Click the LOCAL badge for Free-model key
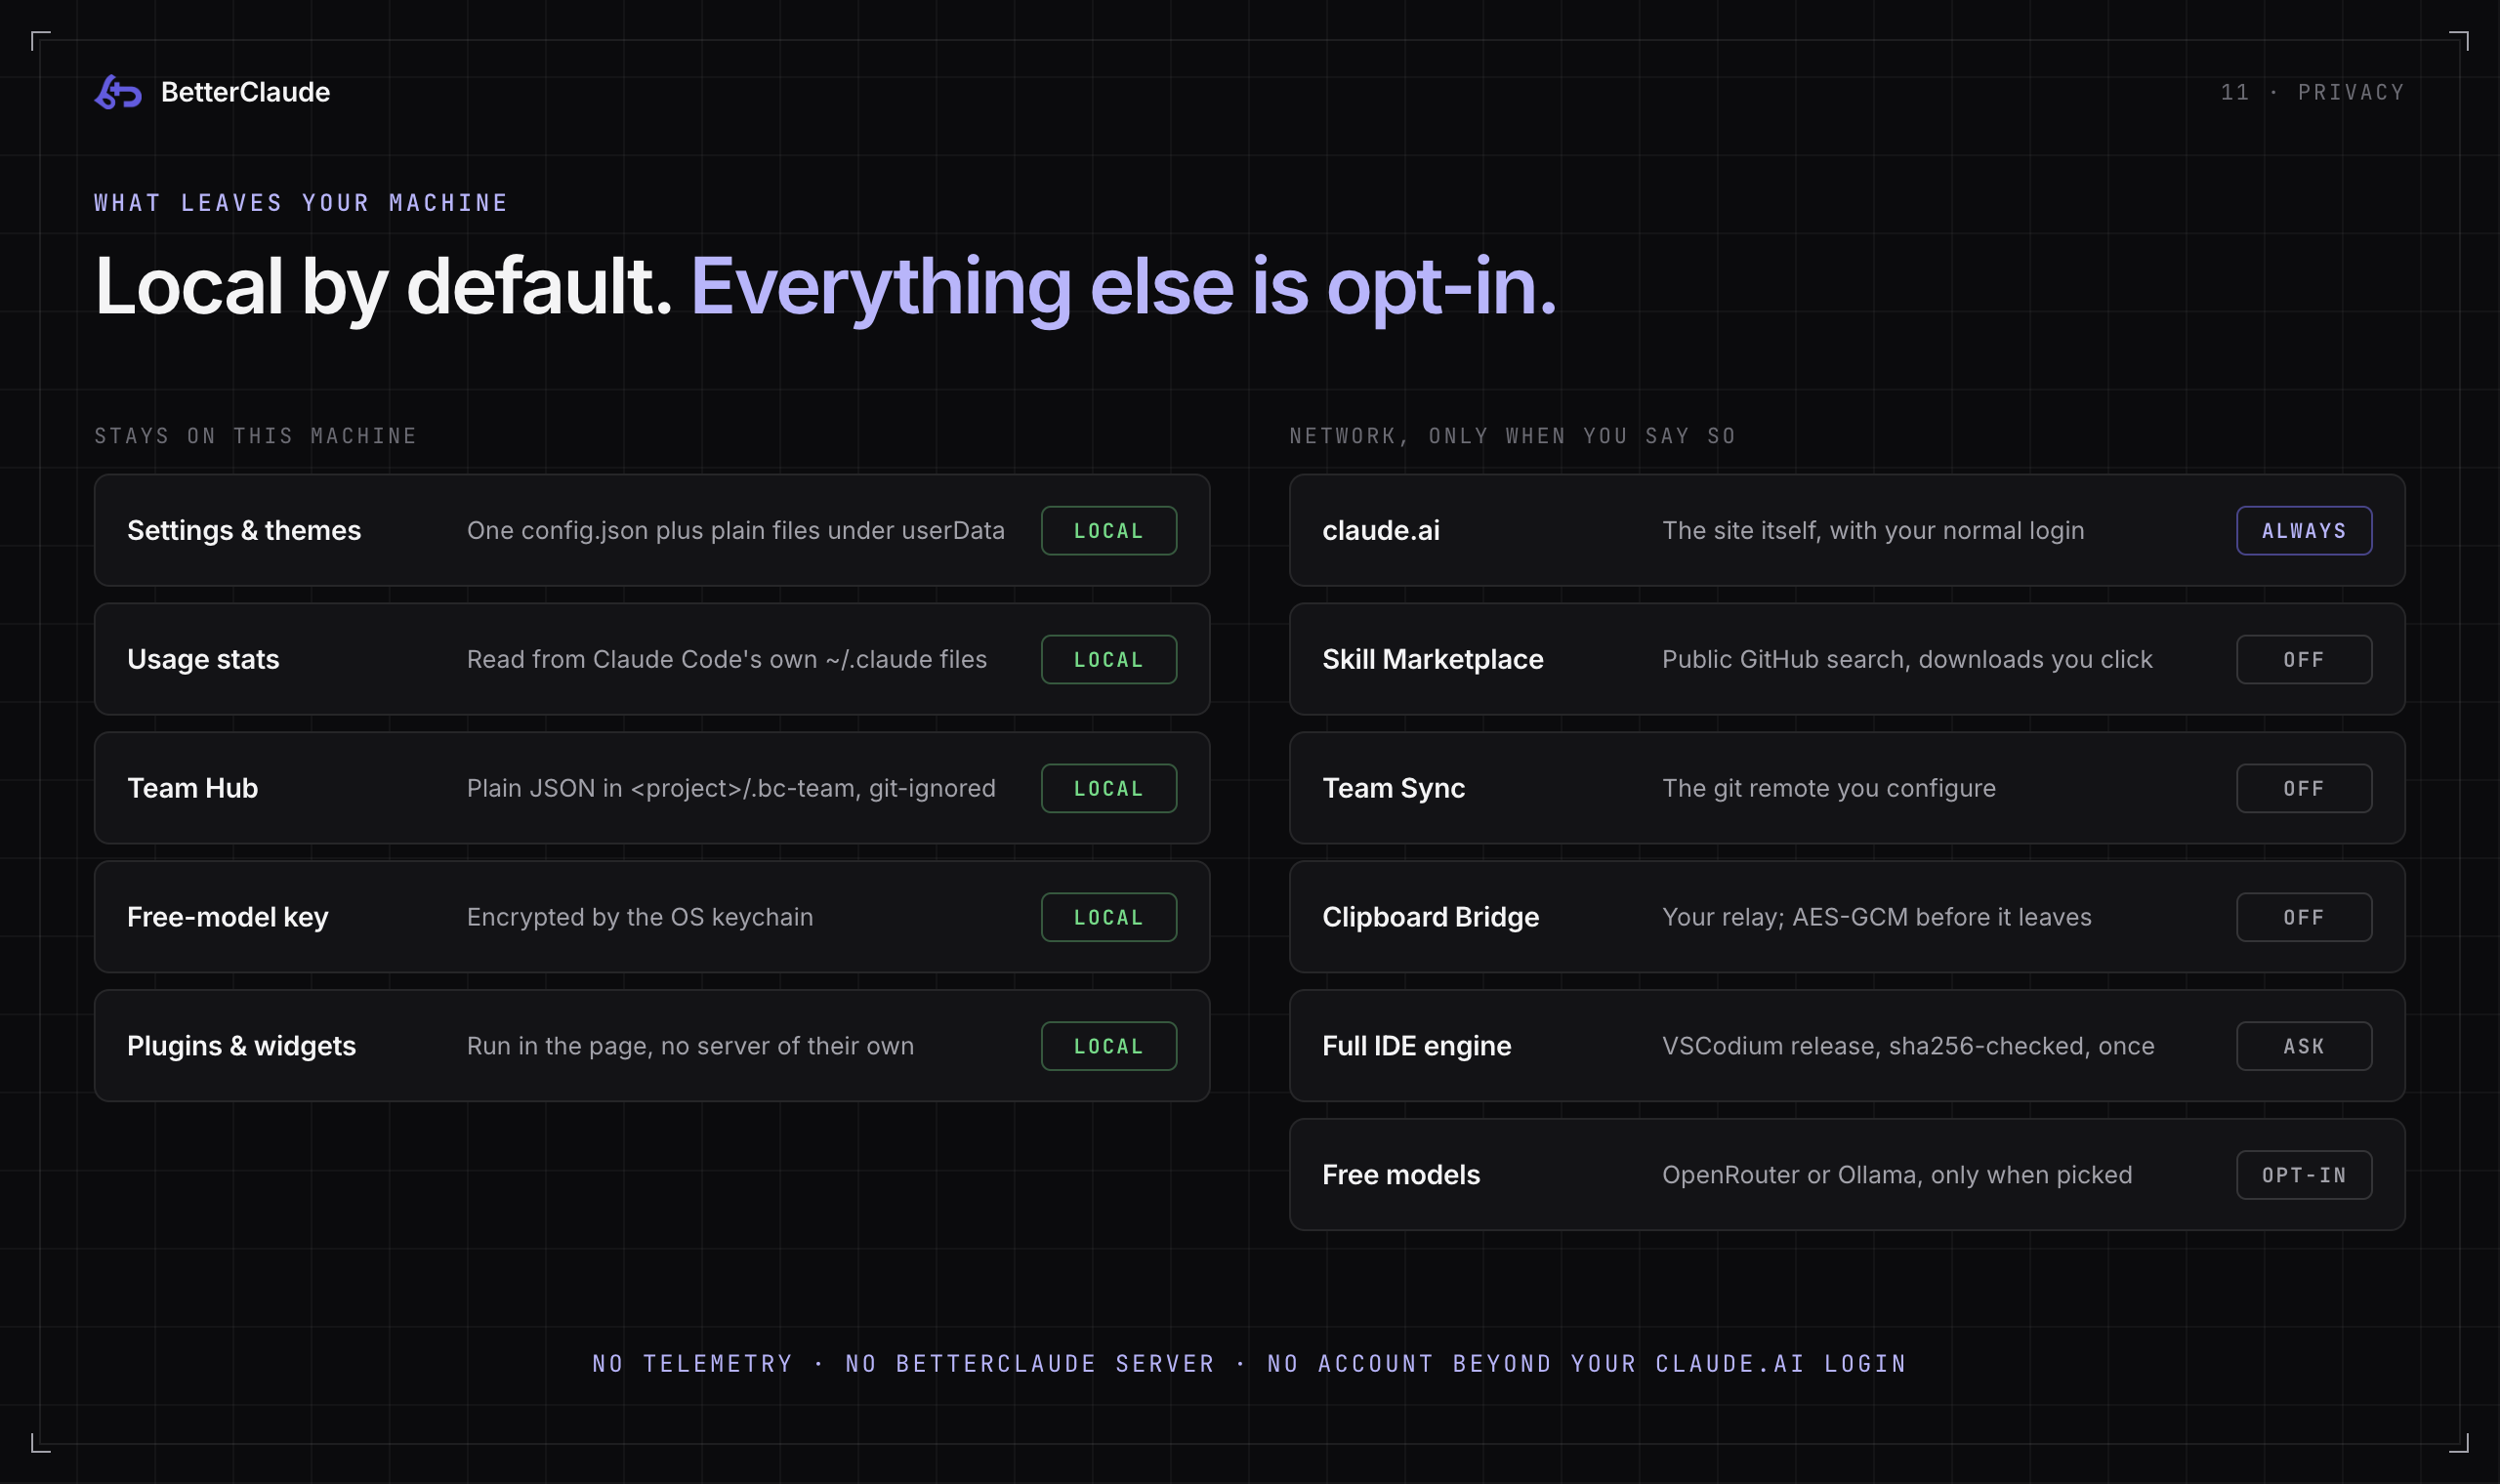 [1108, 917]
